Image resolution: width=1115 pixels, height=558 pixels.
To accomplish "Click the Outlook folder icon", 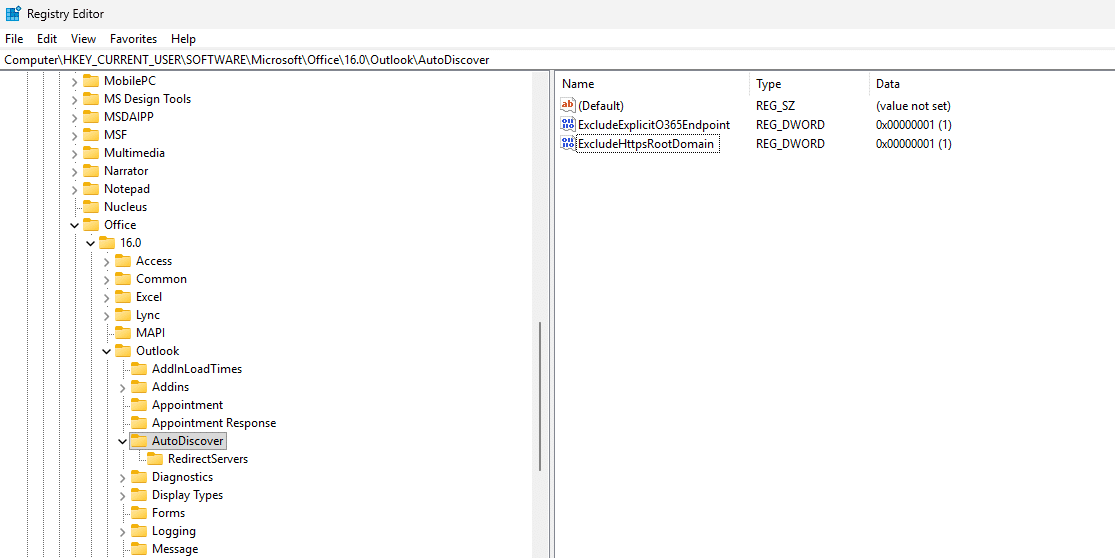I will [122, 351].
